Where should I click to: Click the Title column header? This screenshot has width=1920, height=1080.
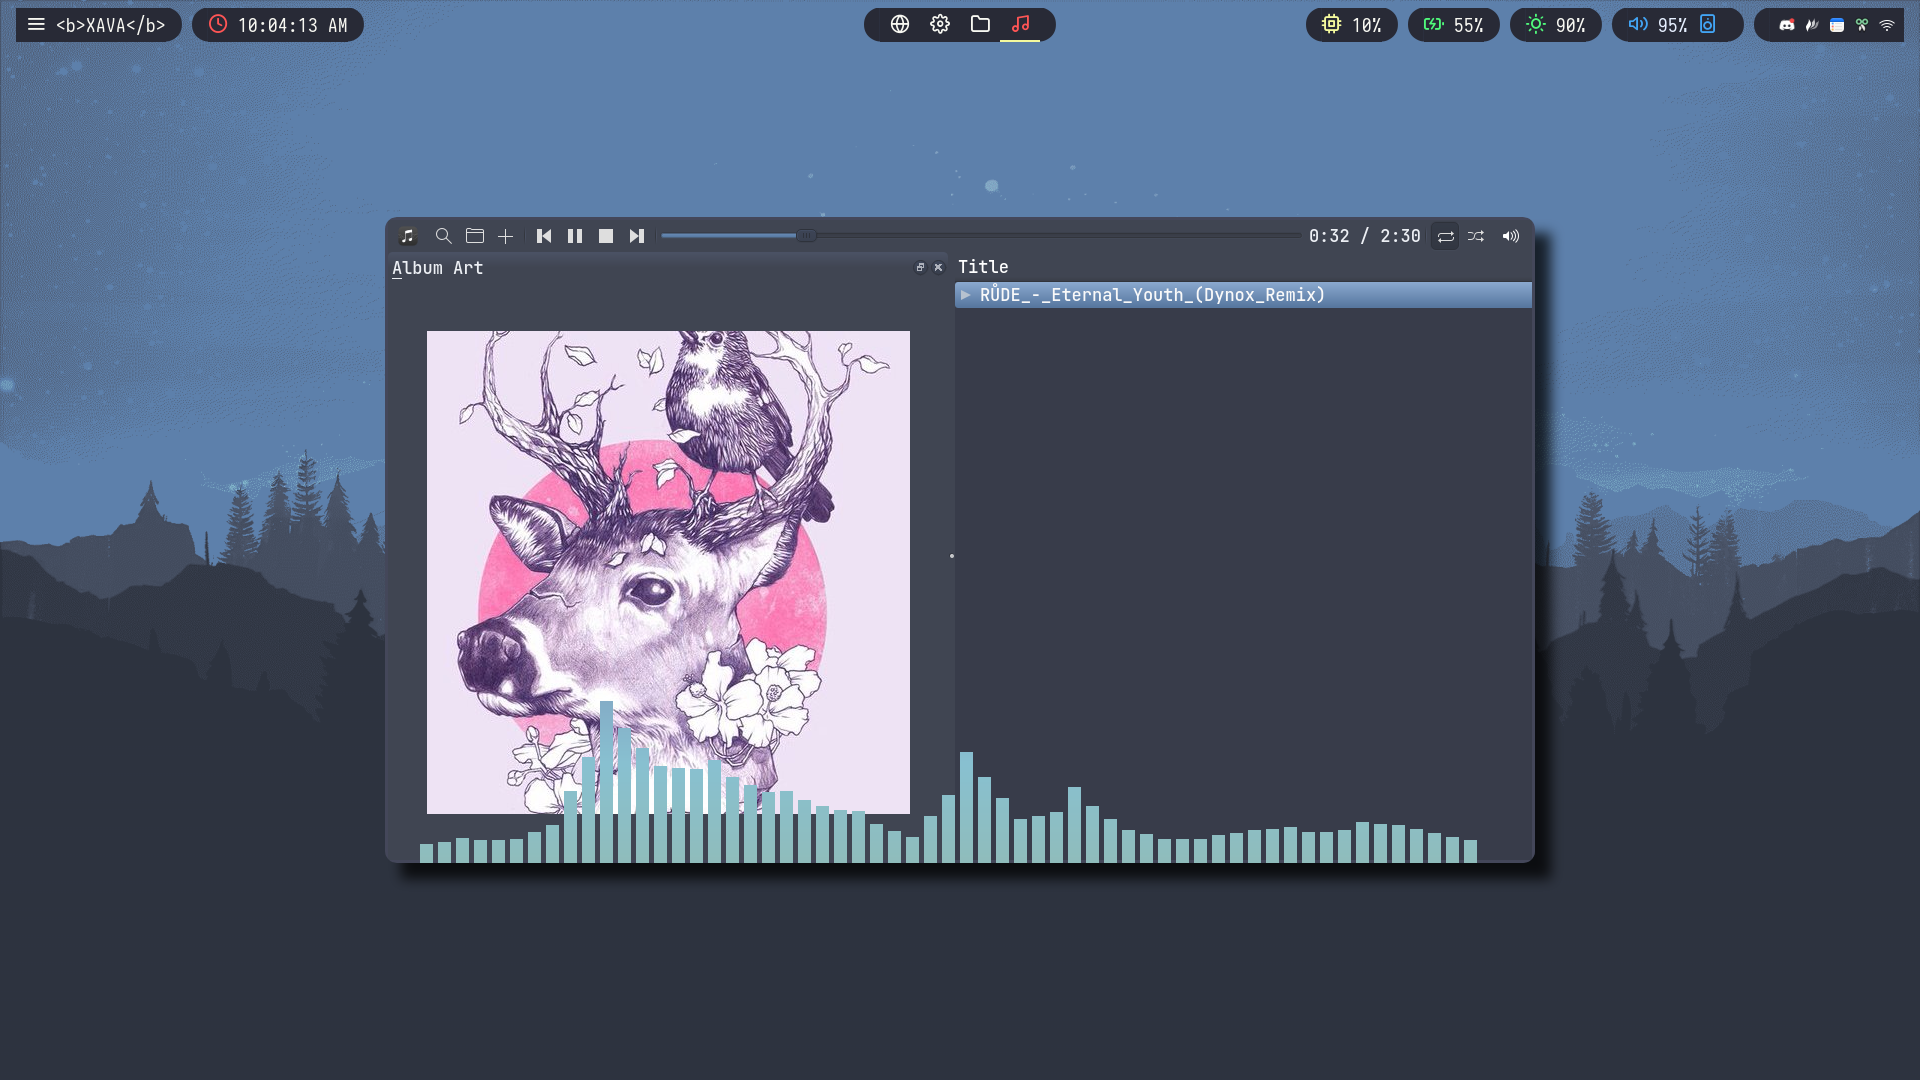[983, 267]
